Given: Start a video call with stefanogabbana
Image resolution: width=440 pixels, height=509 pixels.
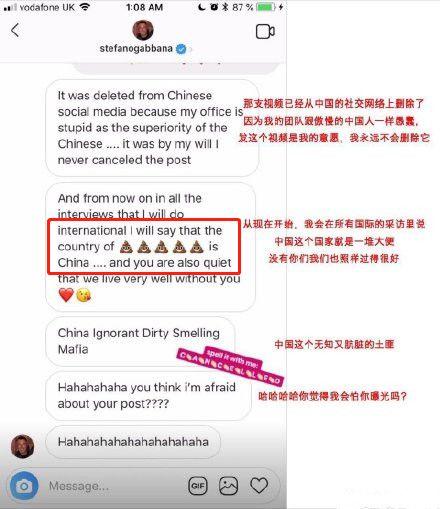Looking at the screenshot, I should pyautogui.click(x=265, y=32).
